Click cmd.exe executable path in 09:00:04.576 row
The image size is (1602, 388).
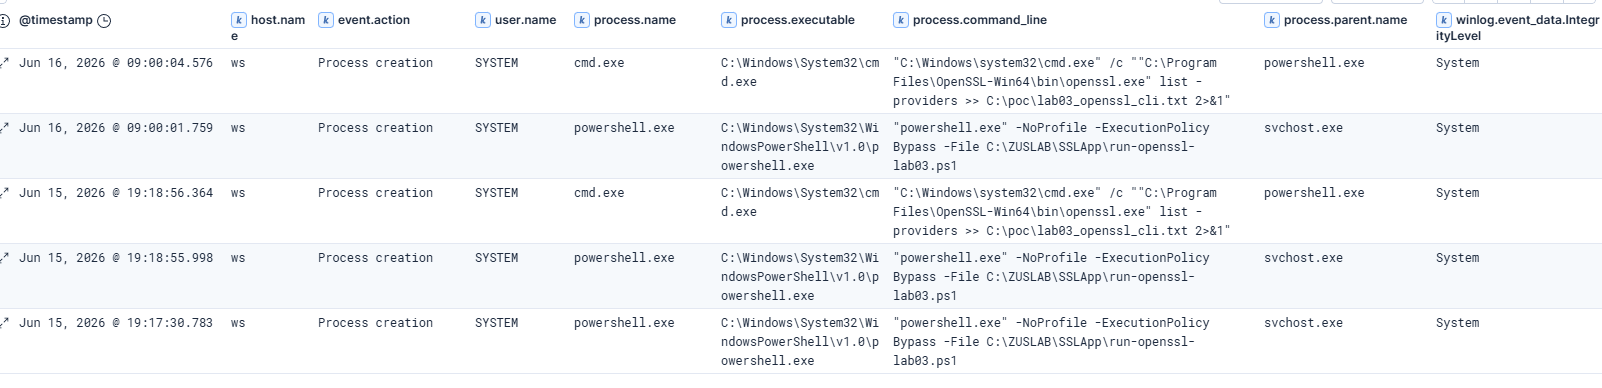click(800, 72)
